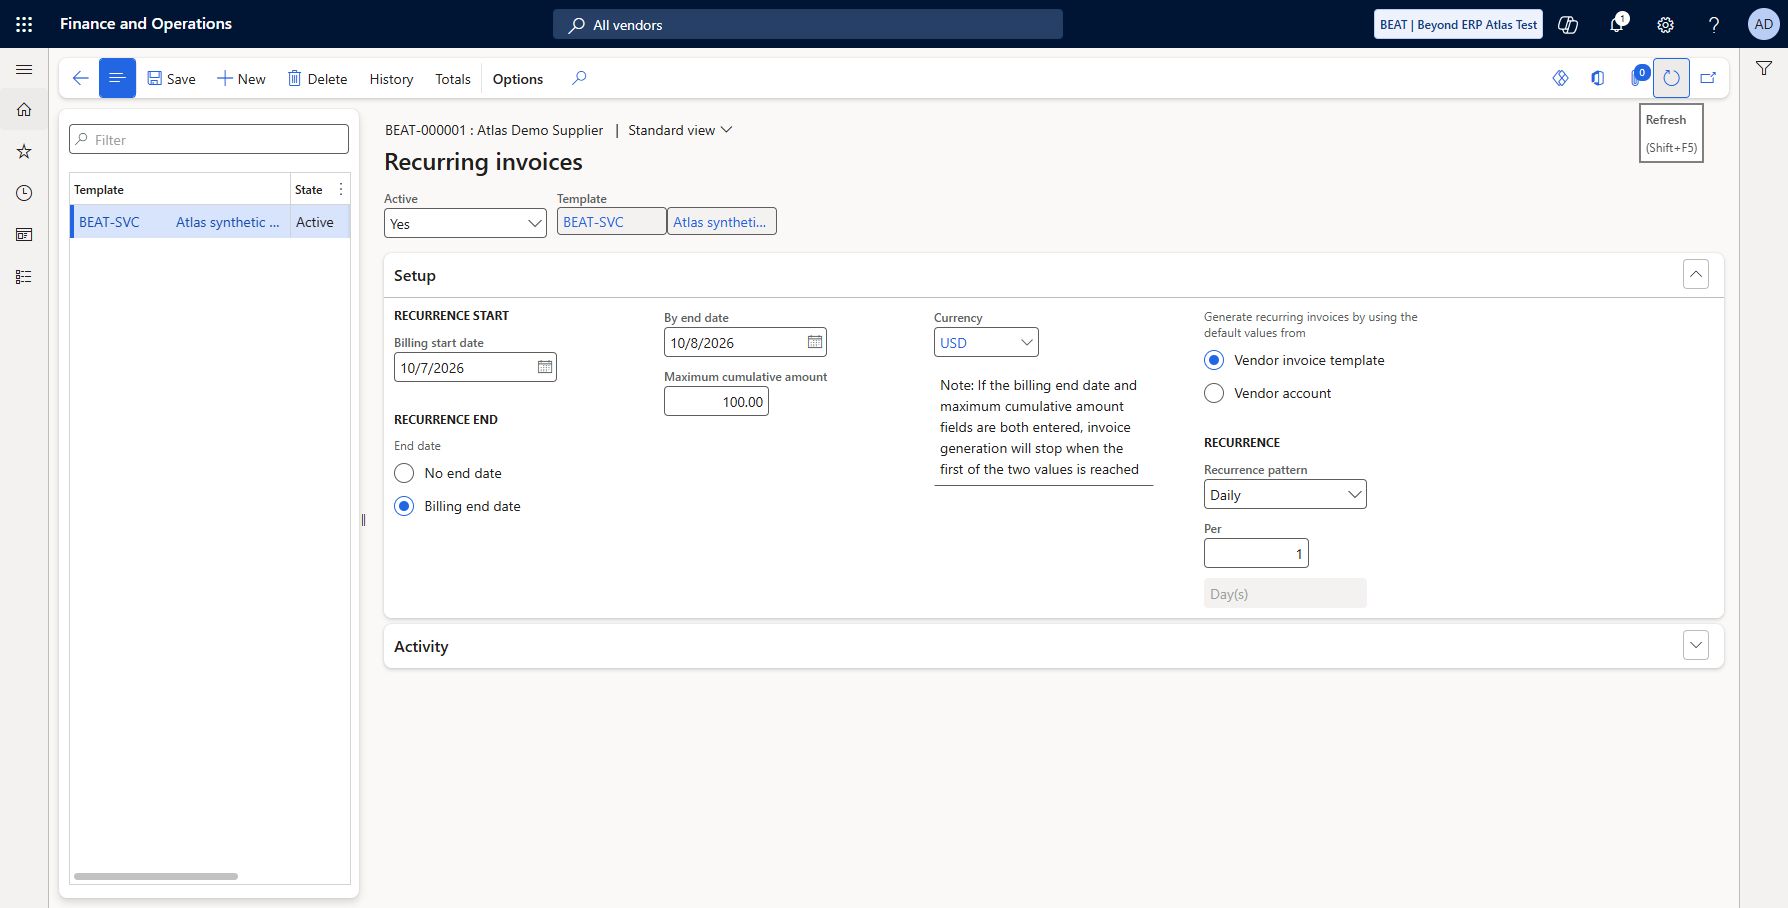The width and height of the screenshot is (1788, 908).
Task: Open the Options tab
Action: click(x=518, y=79)
